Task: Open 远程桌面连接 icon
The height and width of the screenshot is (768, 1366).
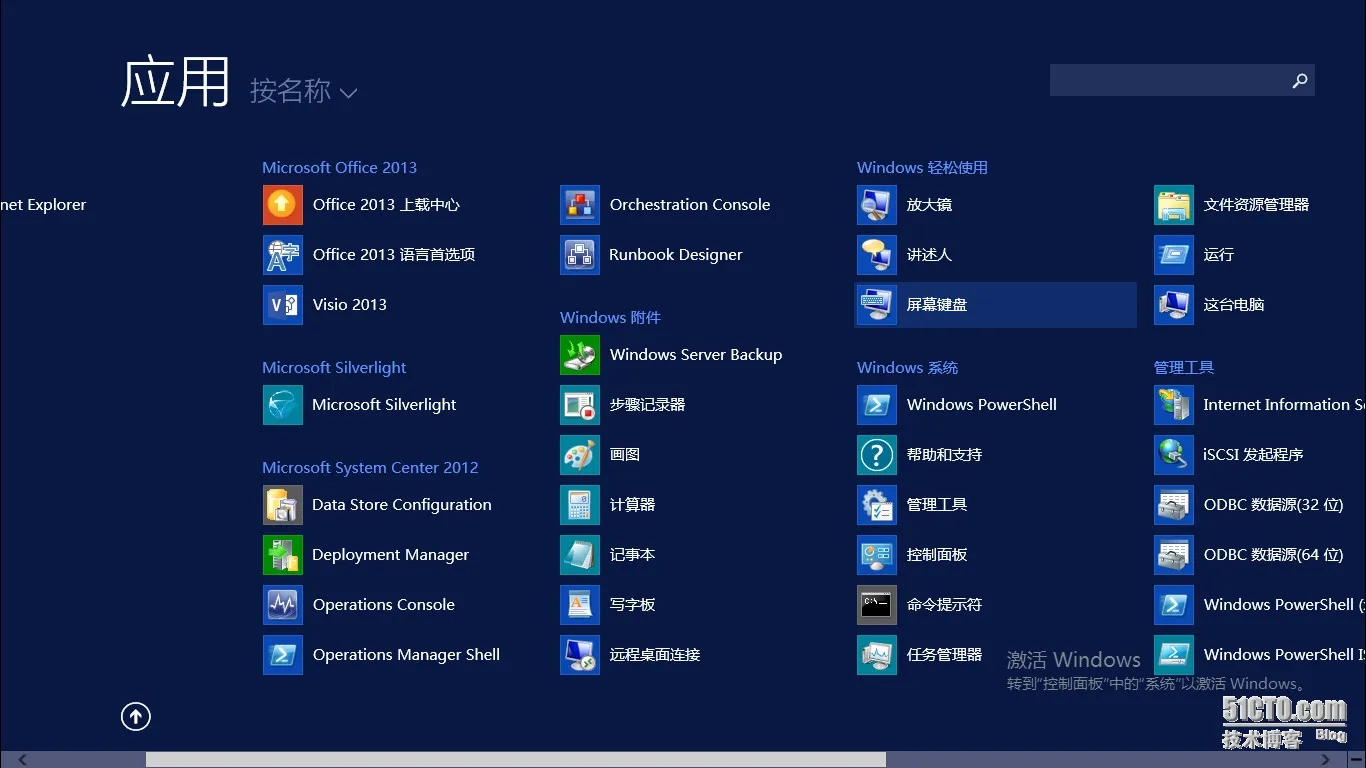Action: click(580, 655)
